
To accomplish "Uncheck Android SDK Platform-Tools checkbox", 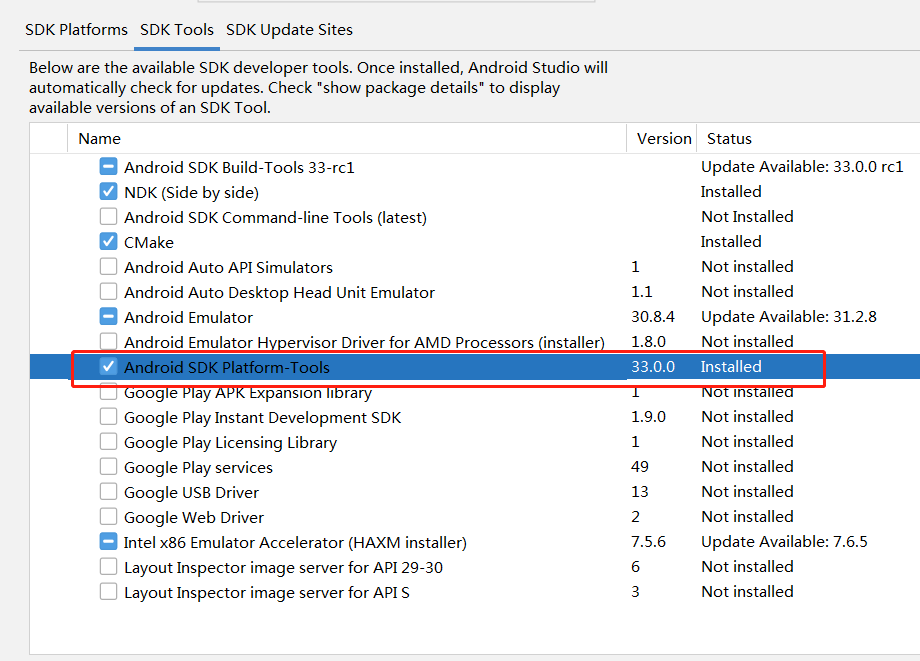I will (x=108, y=367).
